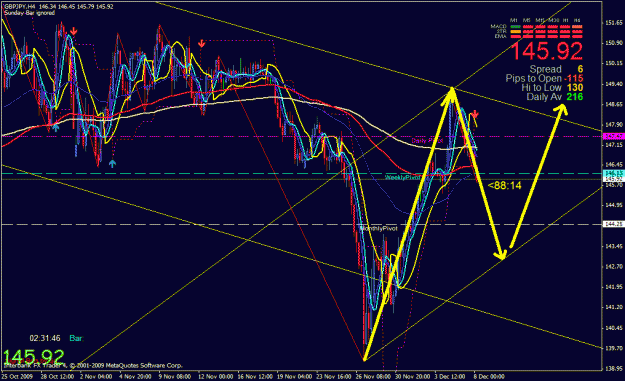Image resolution: width=625 pixels, height=381 pixels.
Task: Select the red EMA M1 signal bar
Action: (x=516, y=36)
